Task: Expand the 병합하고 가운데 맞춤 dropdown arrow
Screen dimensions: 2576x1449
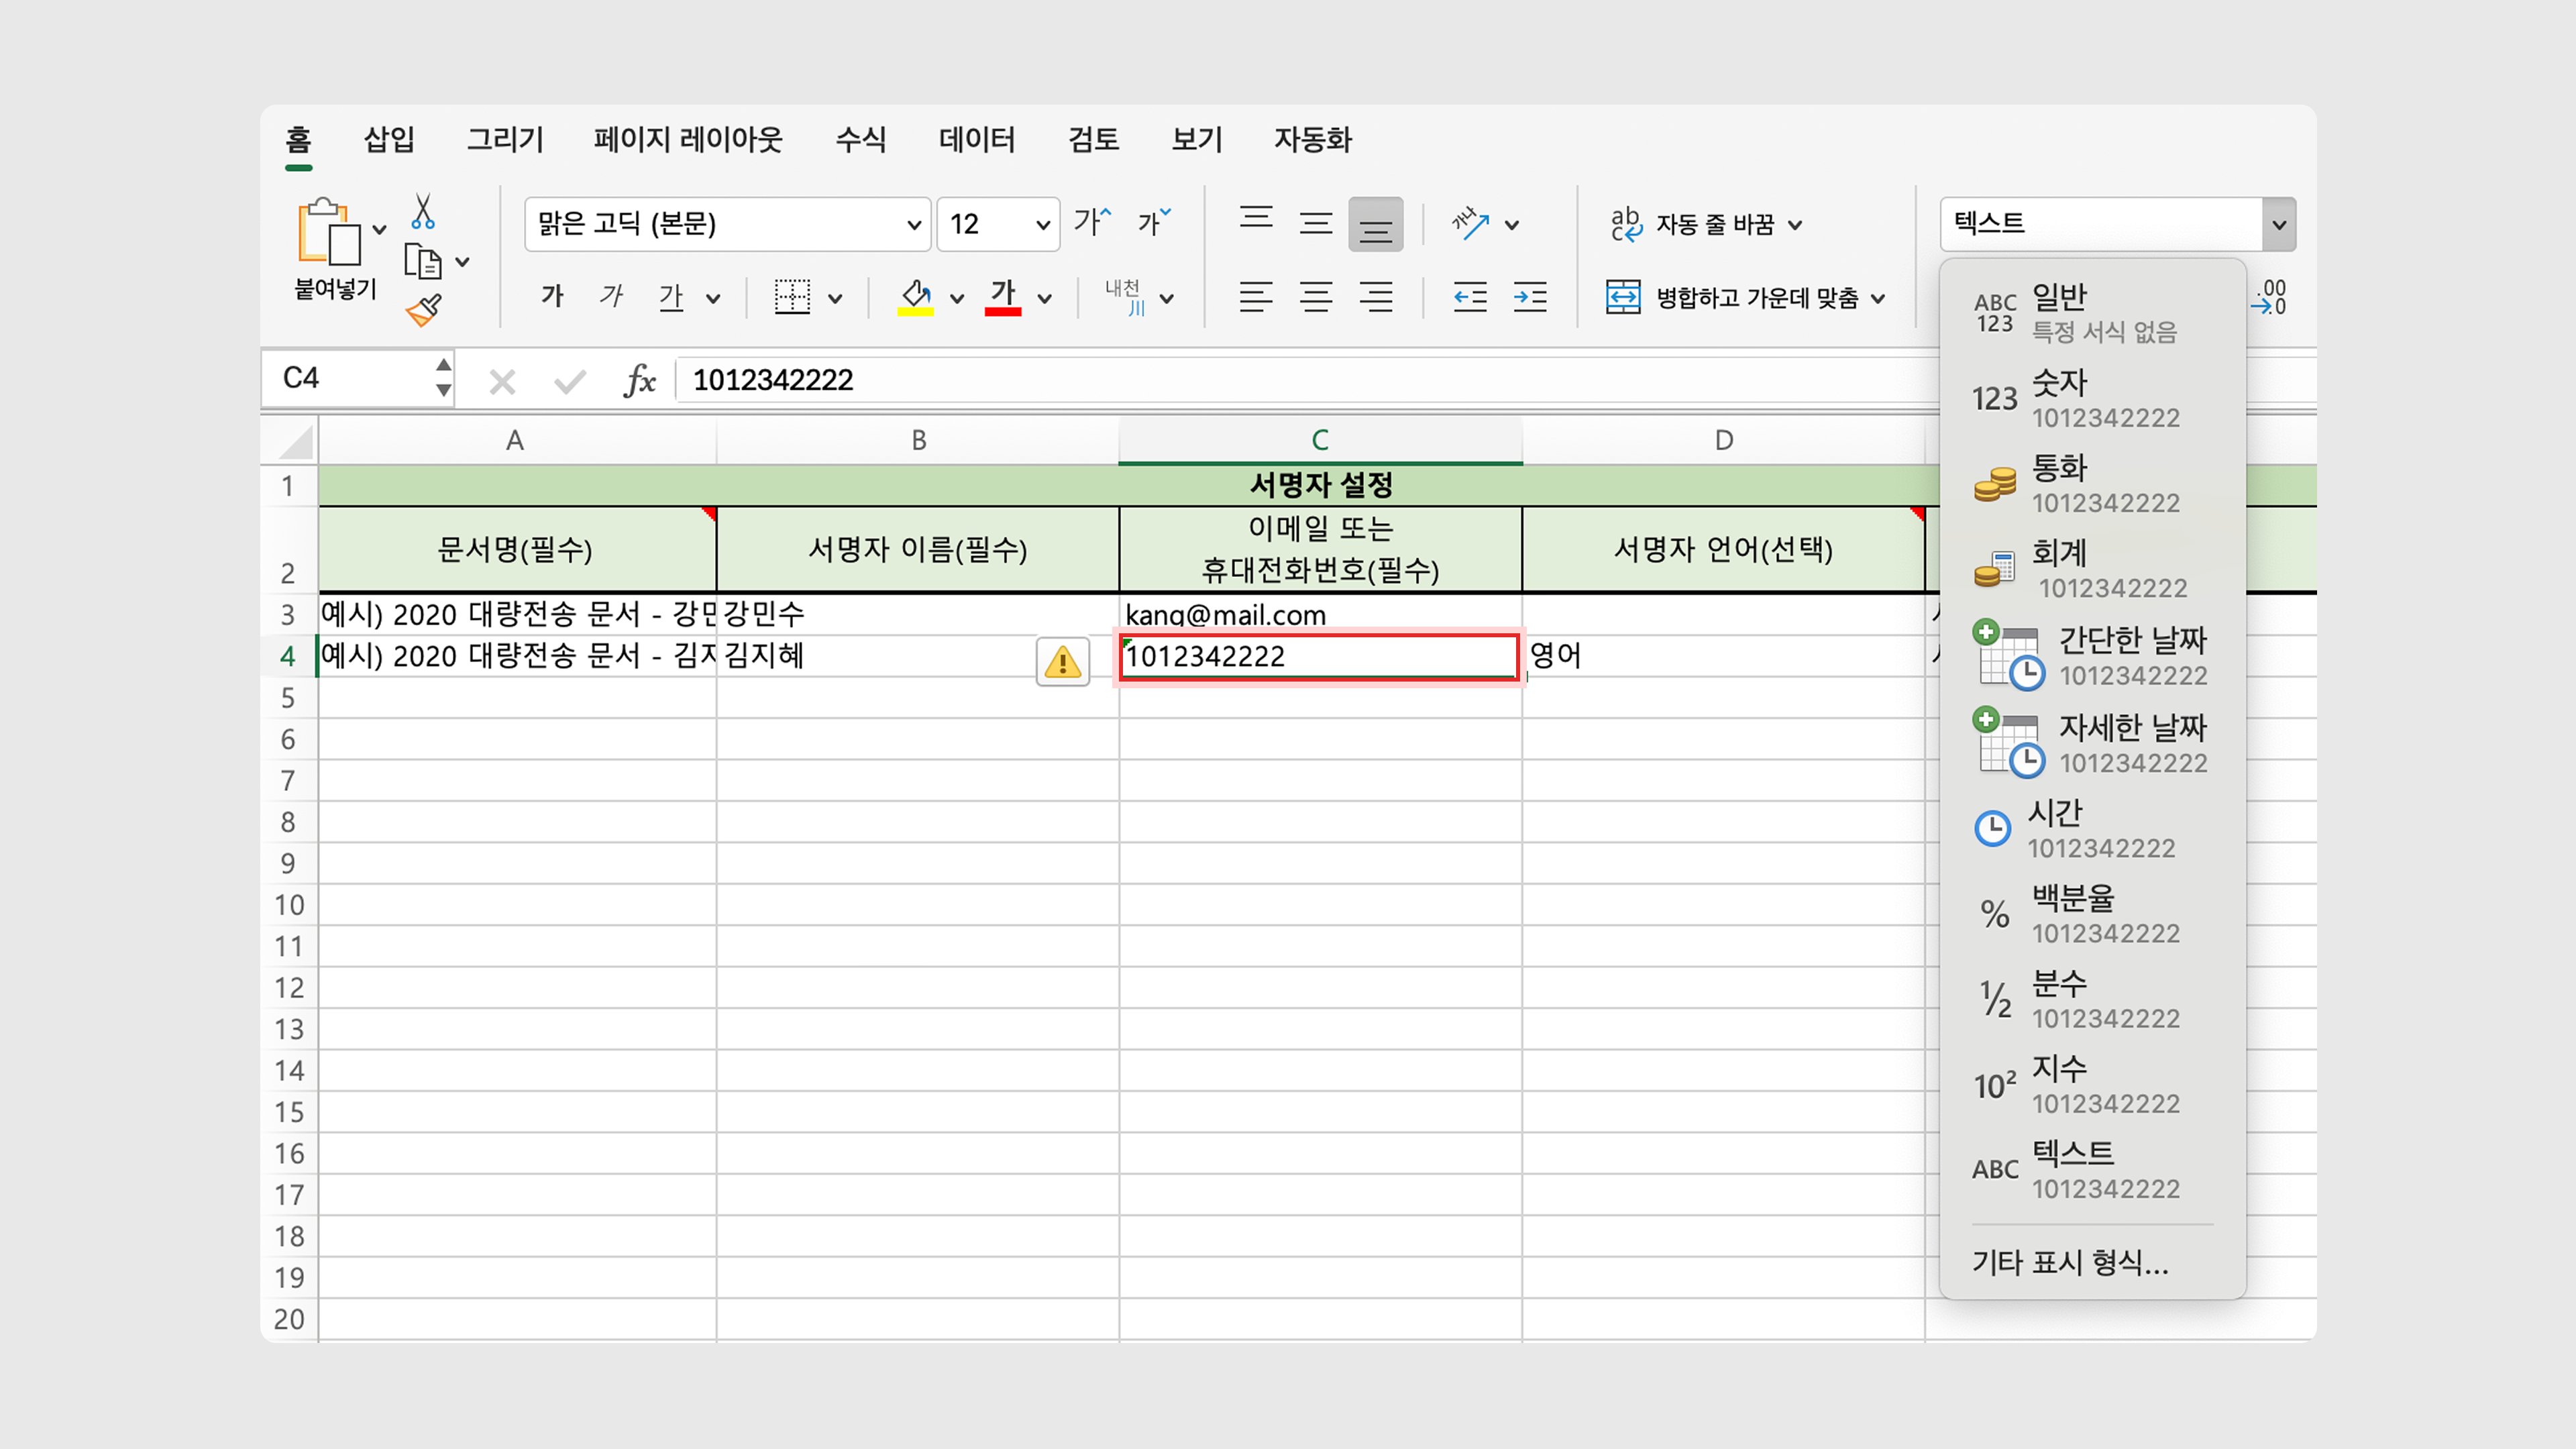Action: pyautogui.click(x=1878, y=298)
